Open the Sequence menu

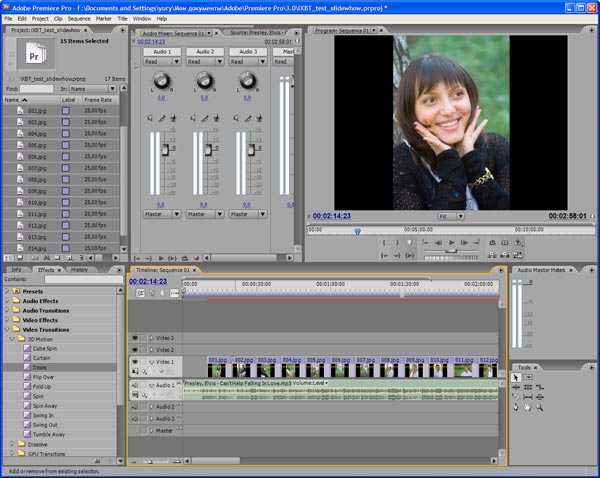click(x=78, y=18)
